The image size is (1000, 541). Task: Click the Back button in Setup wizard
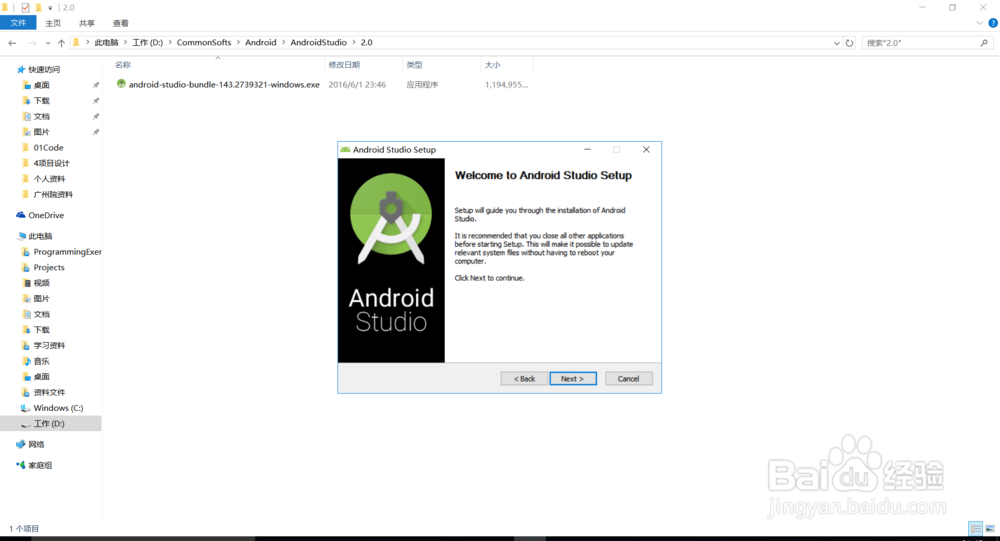click(524, 378)
